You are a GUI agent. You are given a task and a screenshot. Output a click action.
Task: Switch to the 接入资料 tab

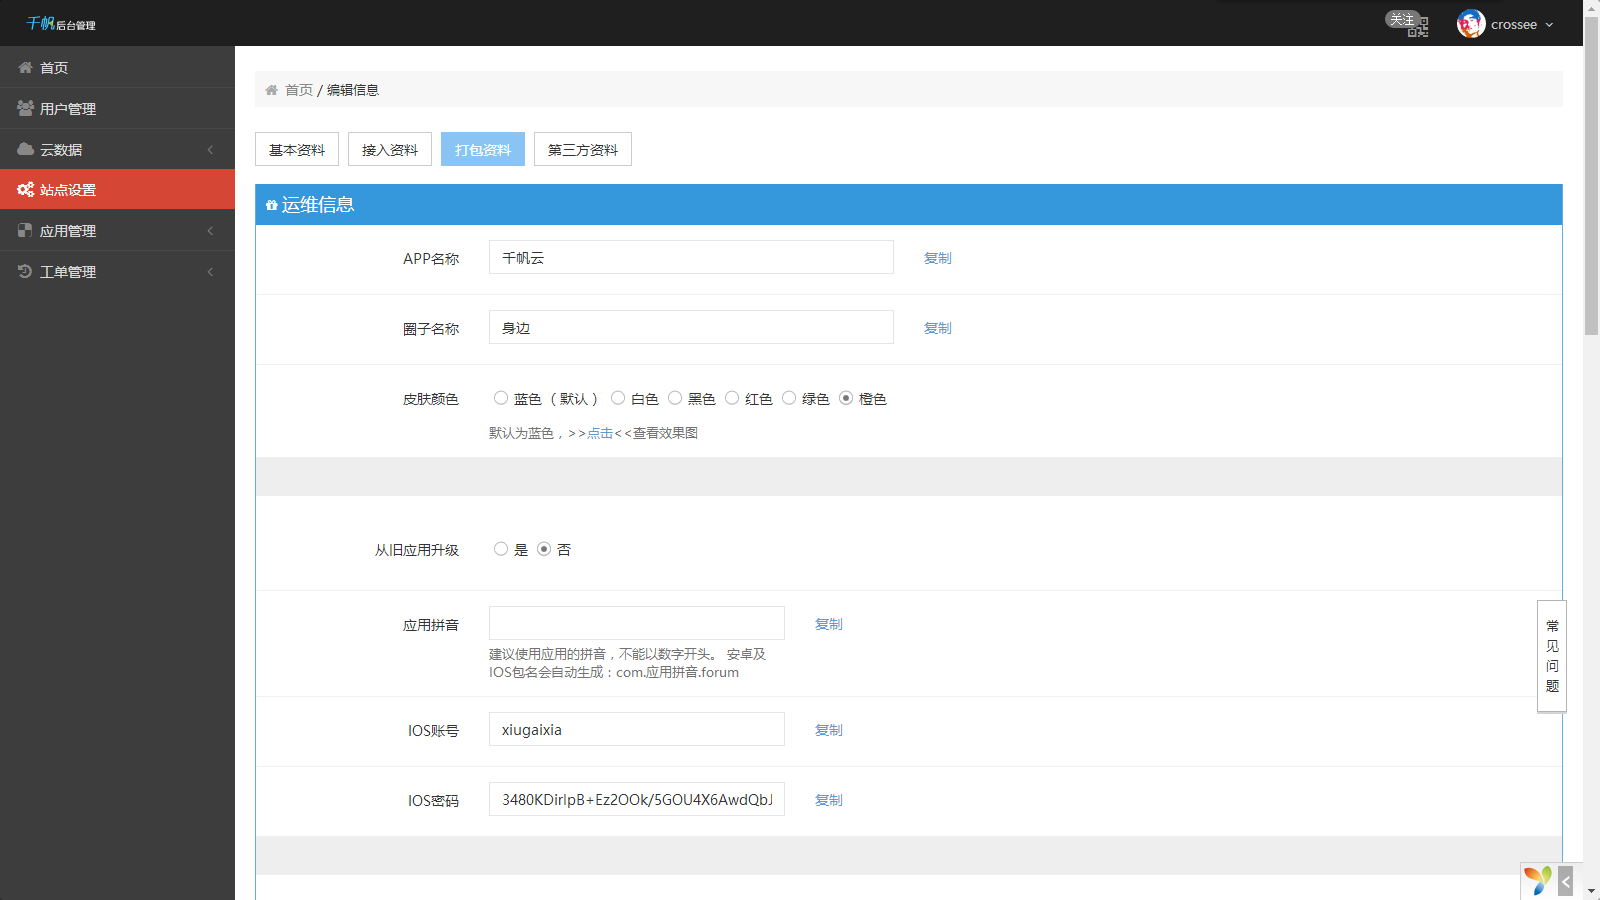coord(390,149)
